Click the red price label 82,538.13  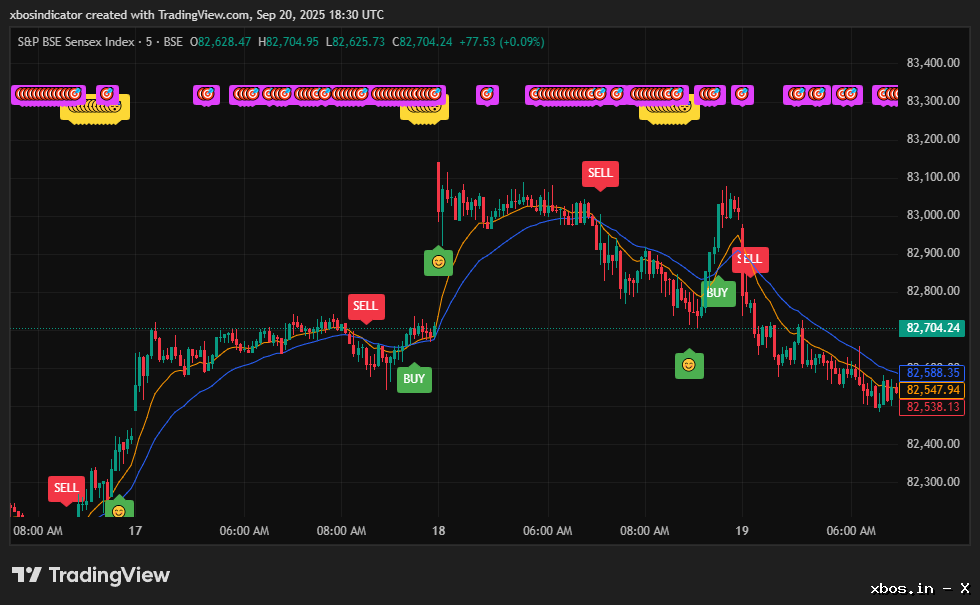tap(932, 407)
